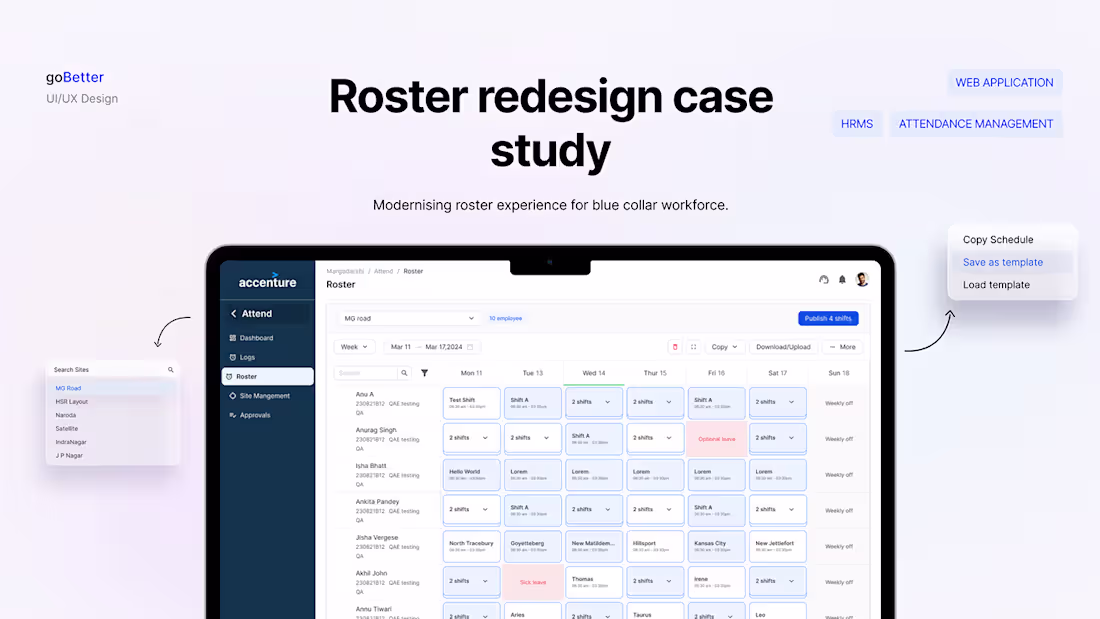Select the Logs icon in the sidebar

(232, 357)
